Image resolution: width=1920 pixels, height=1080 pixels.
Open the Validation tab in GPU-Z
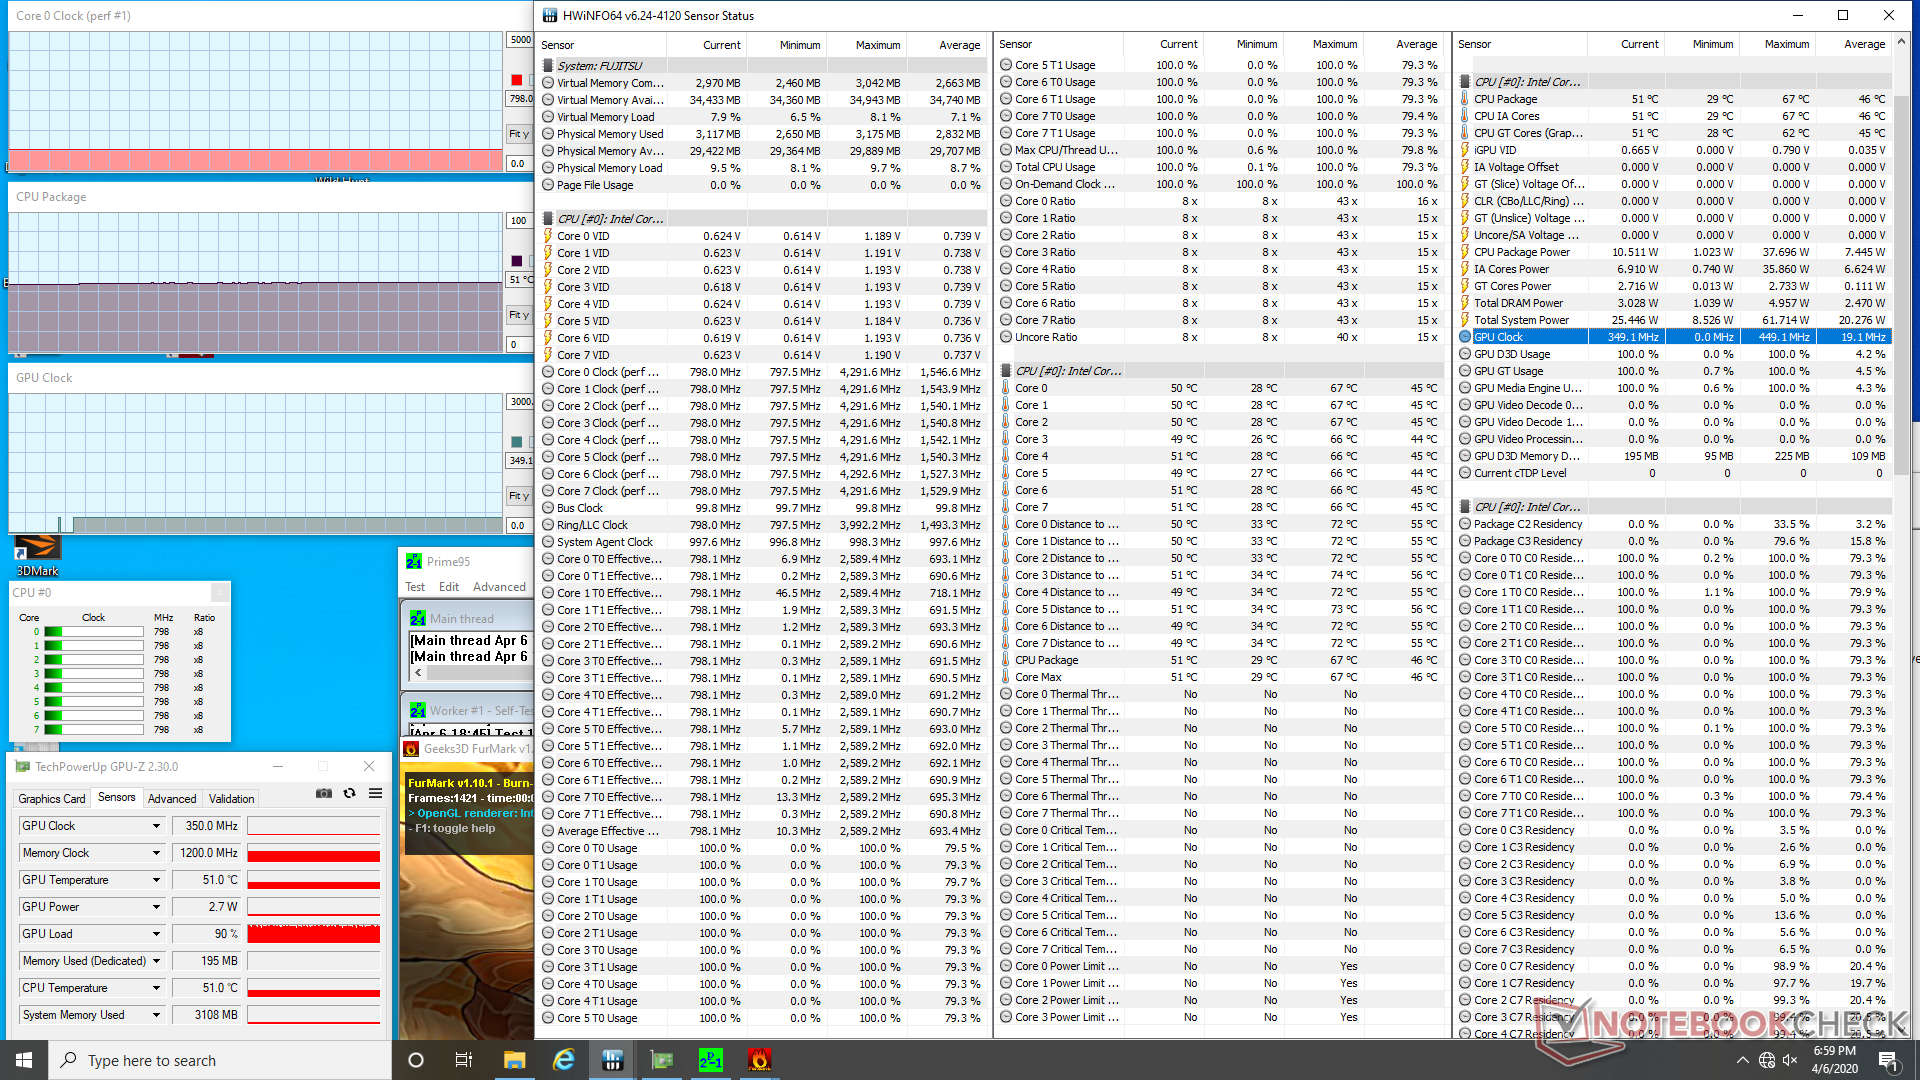pos(231,799)
